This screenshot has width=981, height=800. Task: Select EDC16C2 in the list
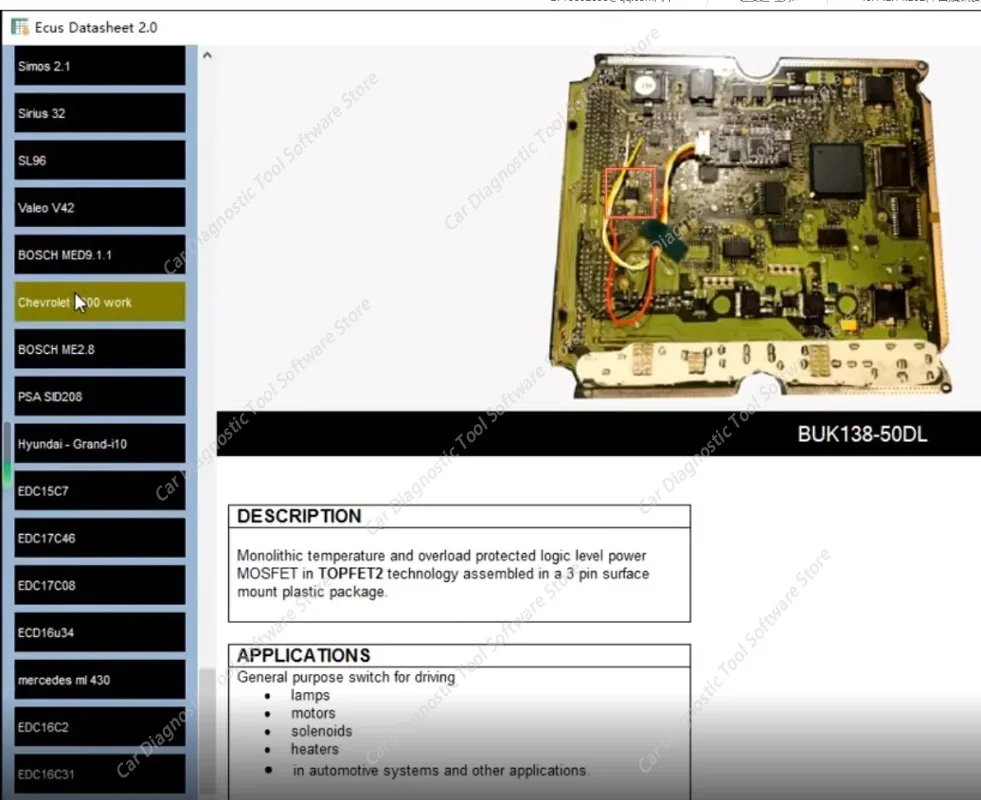pos(100,727)
